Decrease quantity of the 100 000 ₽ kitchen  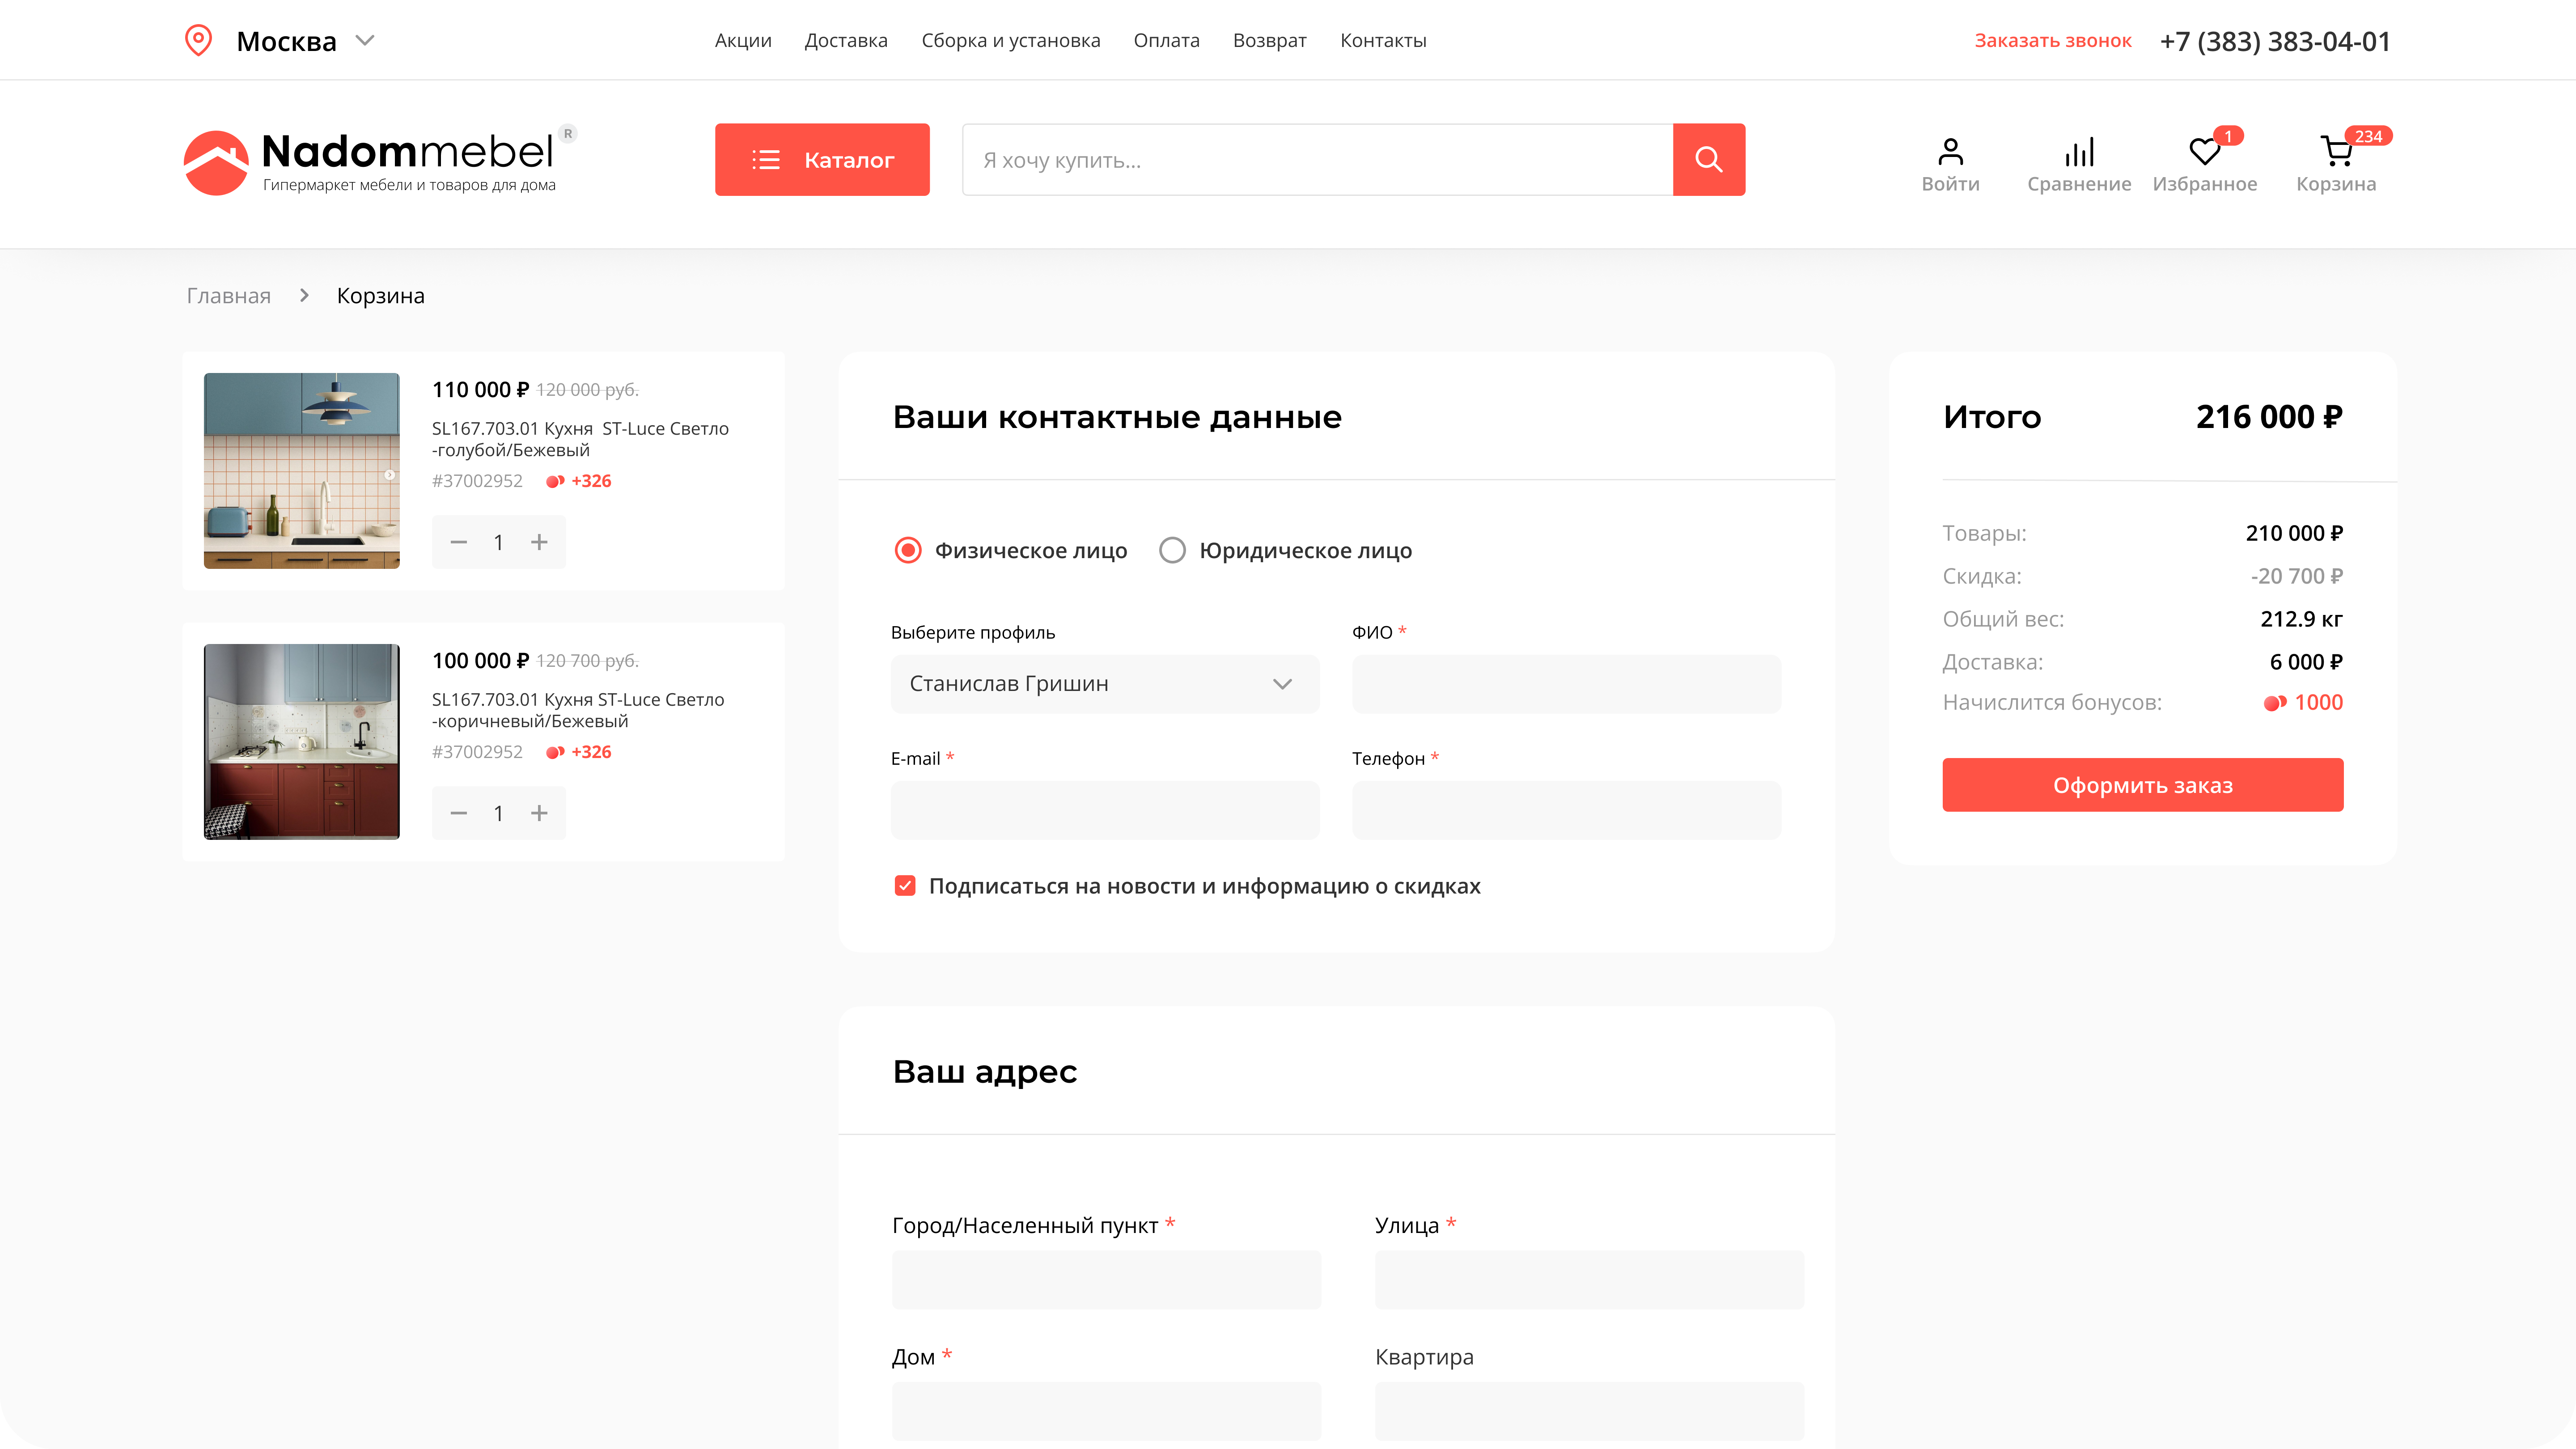pyautogui.click(x=459, y=813)
